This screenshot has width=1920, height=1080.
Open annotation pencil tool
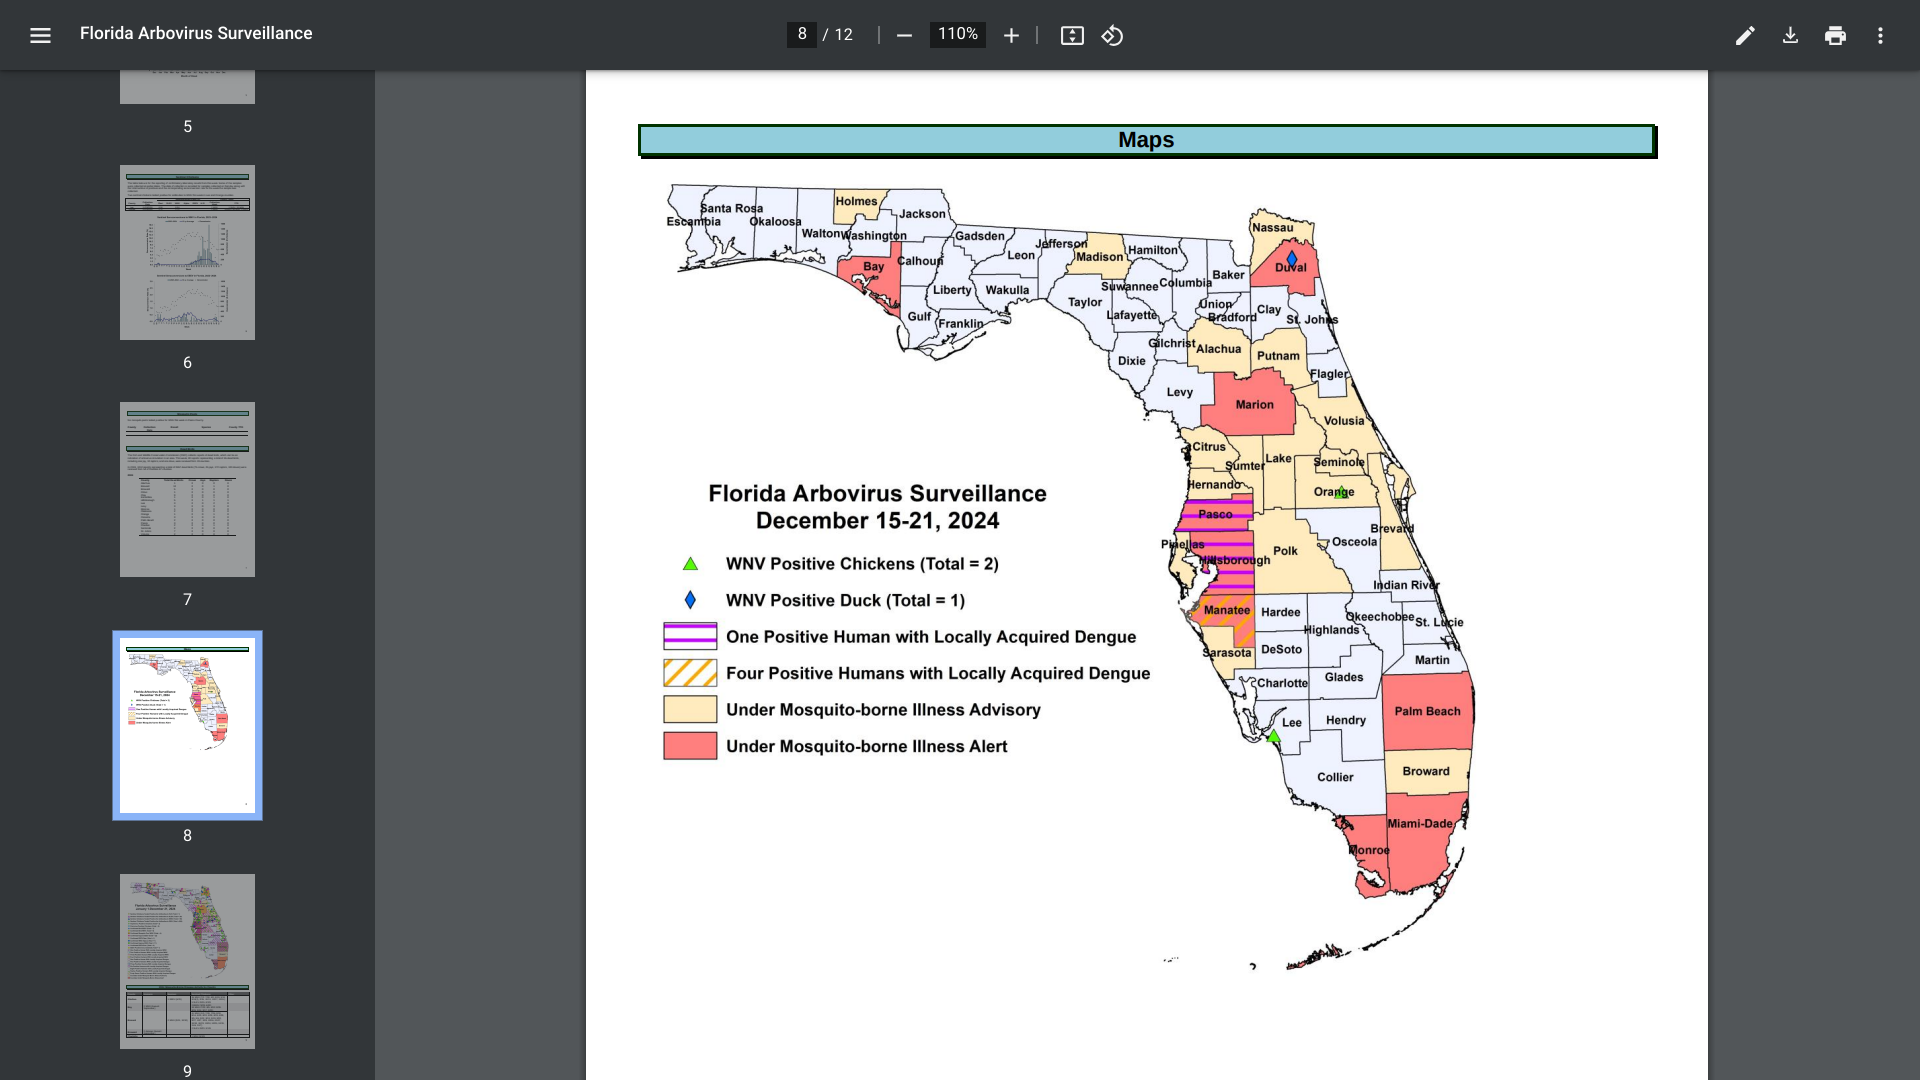coord(1745,35)
